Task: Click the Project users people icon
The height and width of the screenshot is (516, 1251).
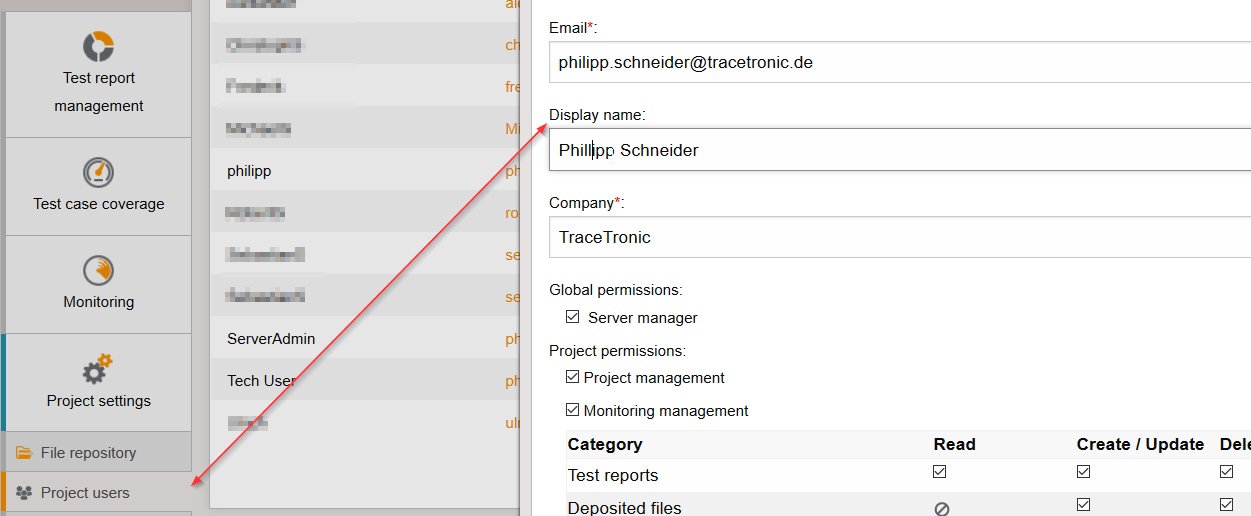Action: [x=24, y=493]
